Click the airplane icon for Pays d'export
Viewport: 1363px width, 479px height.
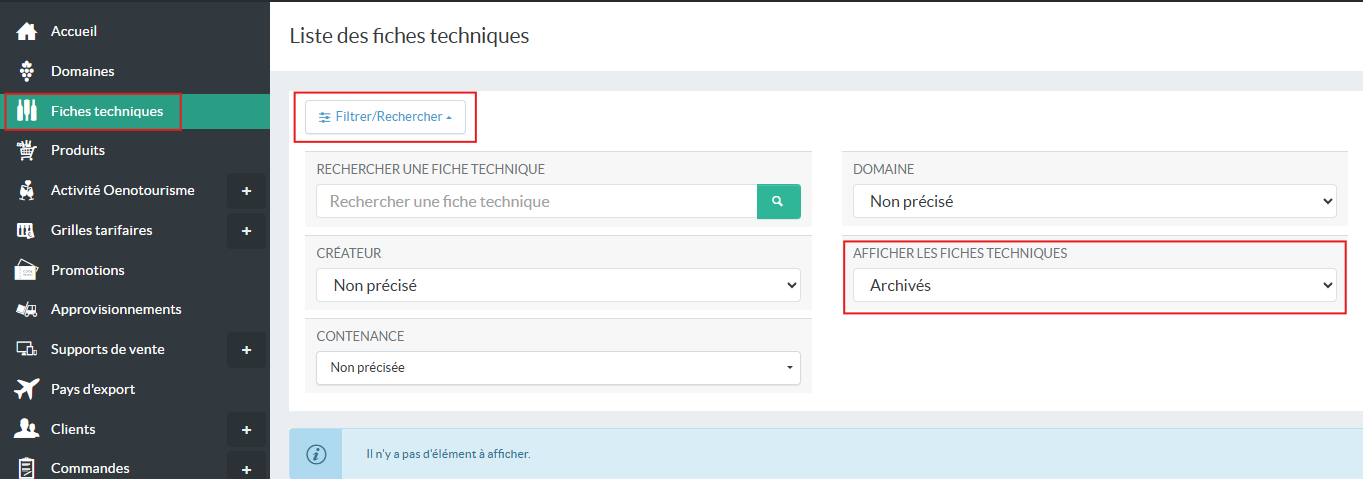27,389
